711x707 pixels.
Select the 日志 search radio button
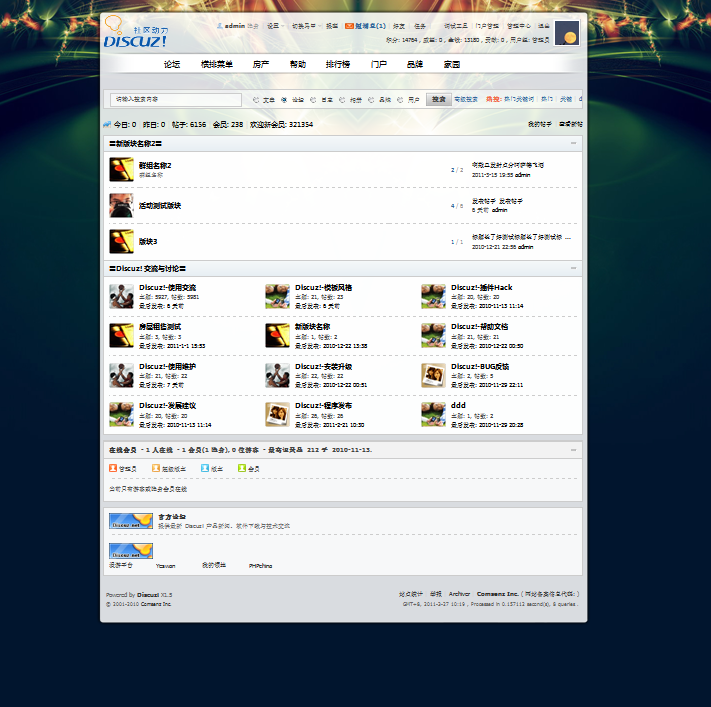coord(313,100)
